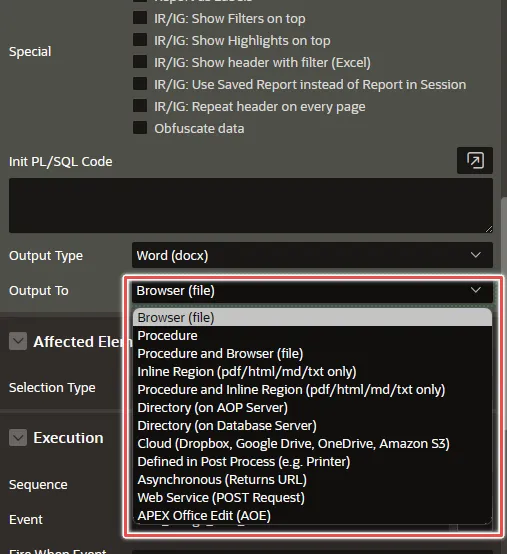Enable IR/IG: Show Filters on top
Image resolution: width=507 pixels, height=554 pixels.
(140, 18)
